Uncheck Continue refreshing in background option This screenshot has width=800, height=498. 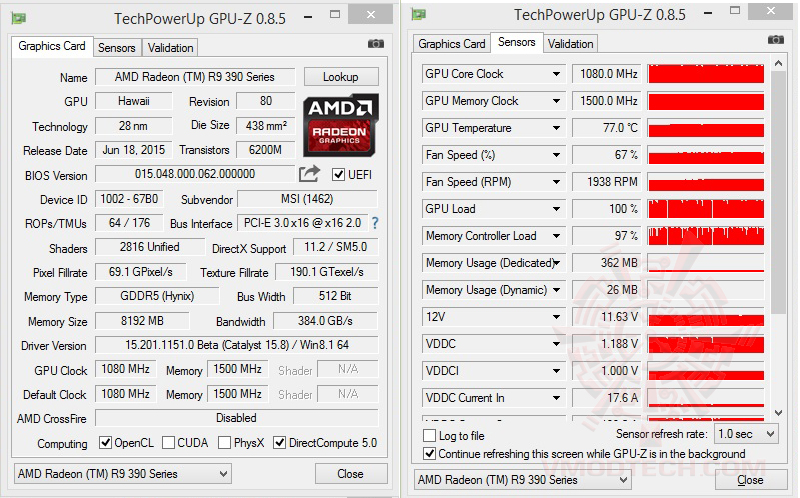[x=430, y=454]
